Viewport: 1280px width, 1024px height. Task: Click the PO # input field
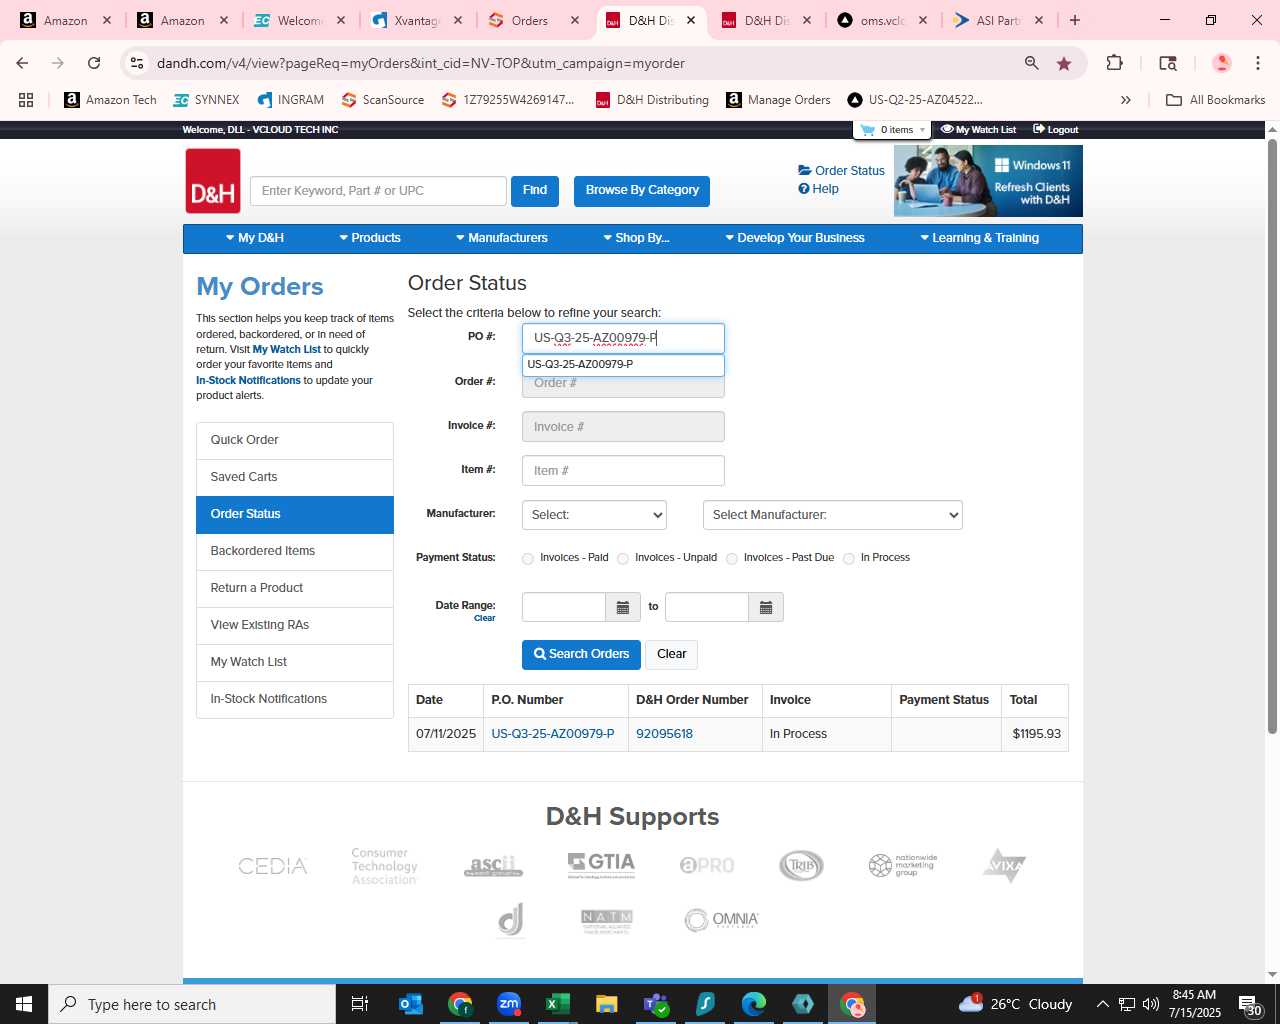[x=623, y=338]
